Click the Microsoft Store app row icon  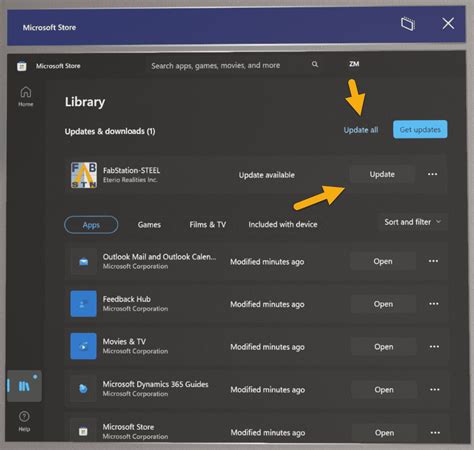[x=83, y=431]
